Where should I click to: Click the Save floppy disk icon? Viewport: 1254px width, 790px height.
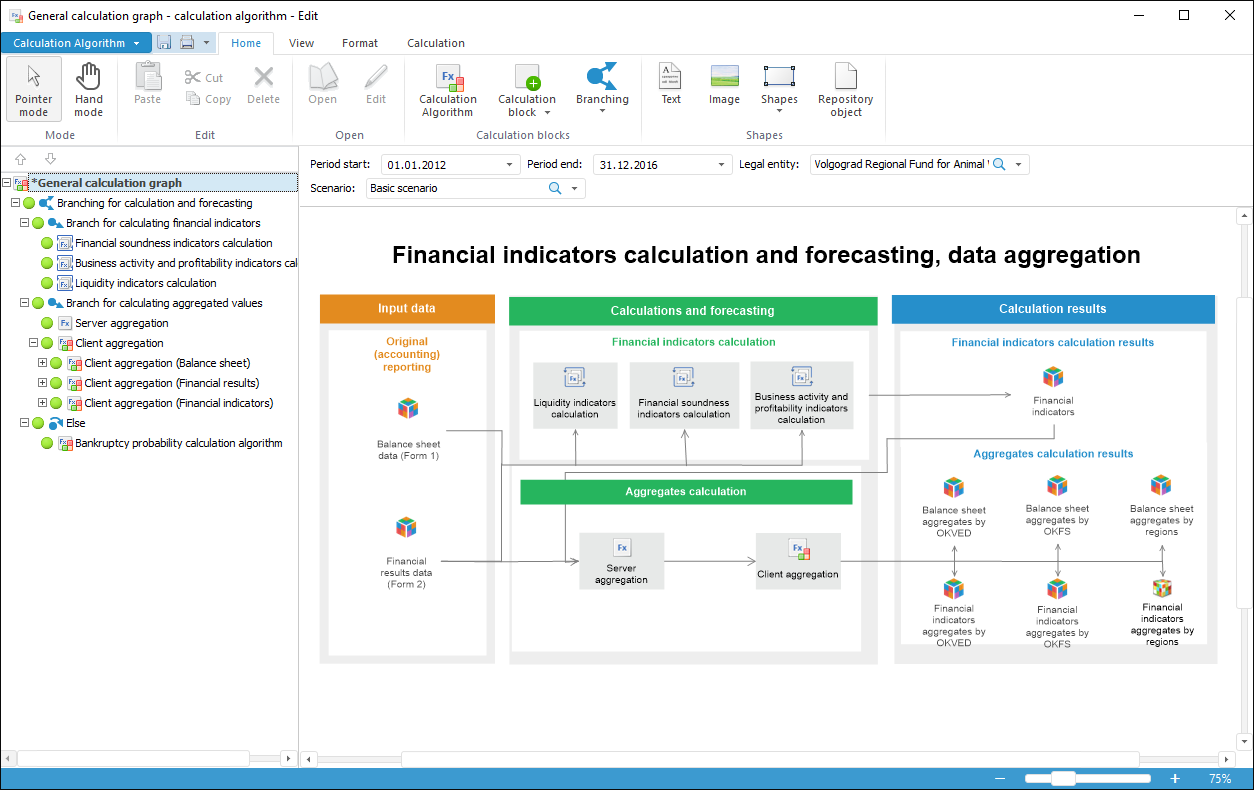pyautogui.click(x=164, y=42)
